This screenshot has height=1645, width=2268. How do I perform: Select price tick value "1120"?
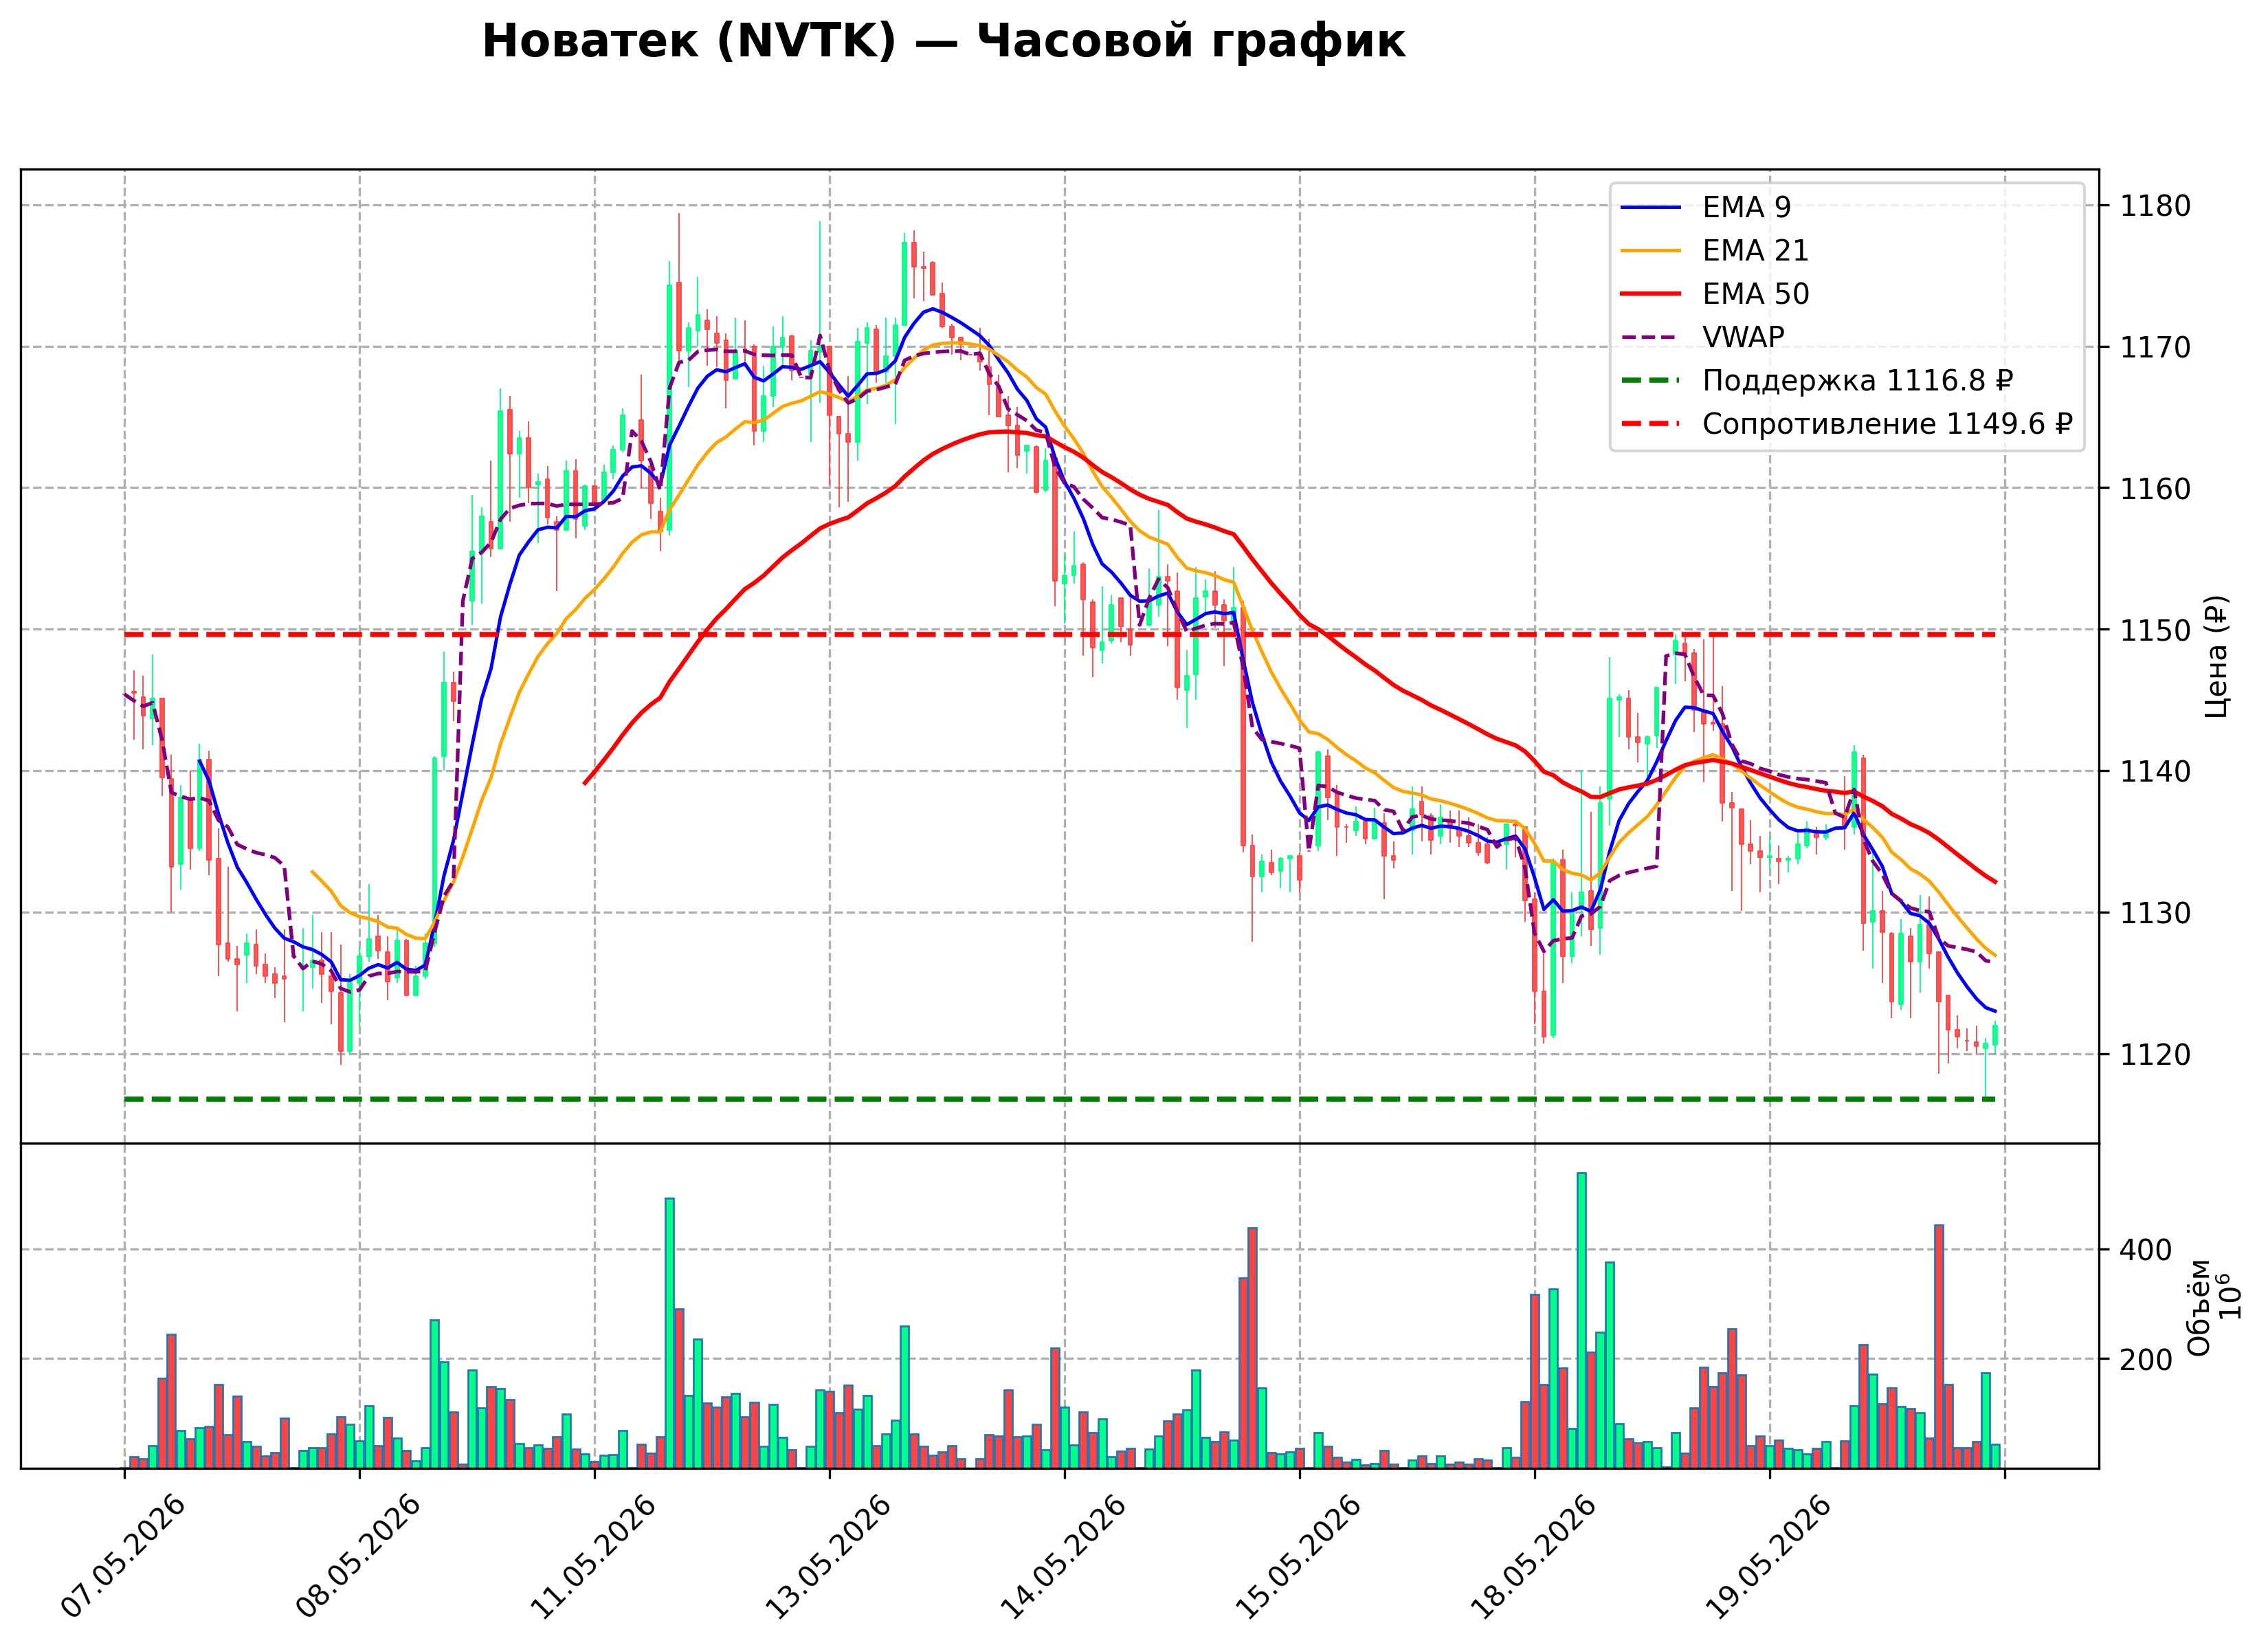tap(2155, 1054)
